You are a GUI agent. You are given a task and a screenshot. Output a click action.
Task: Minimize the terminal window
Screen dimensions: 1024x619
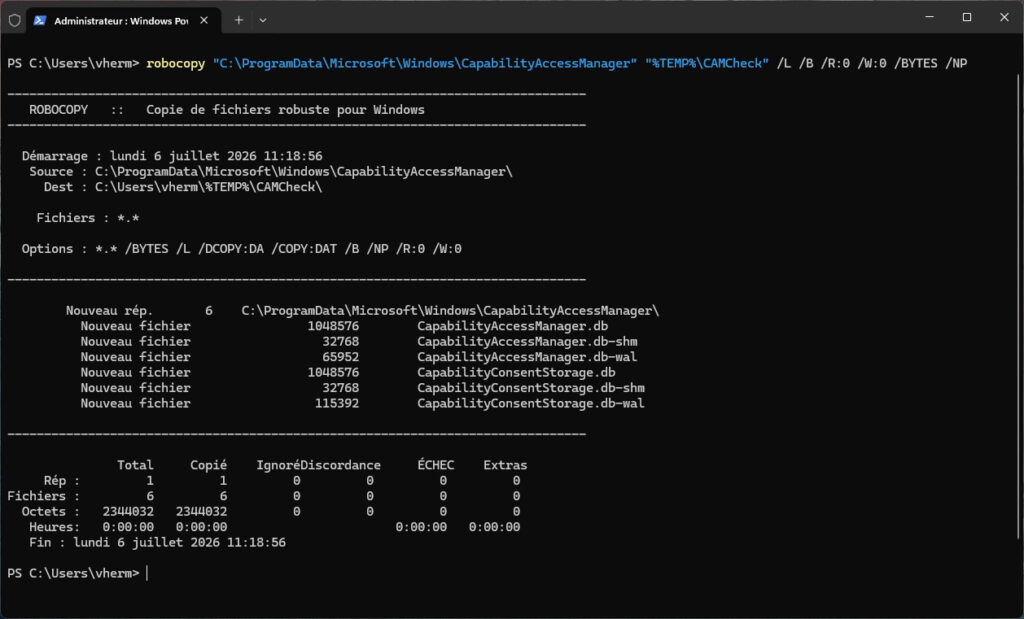[929, 18]
